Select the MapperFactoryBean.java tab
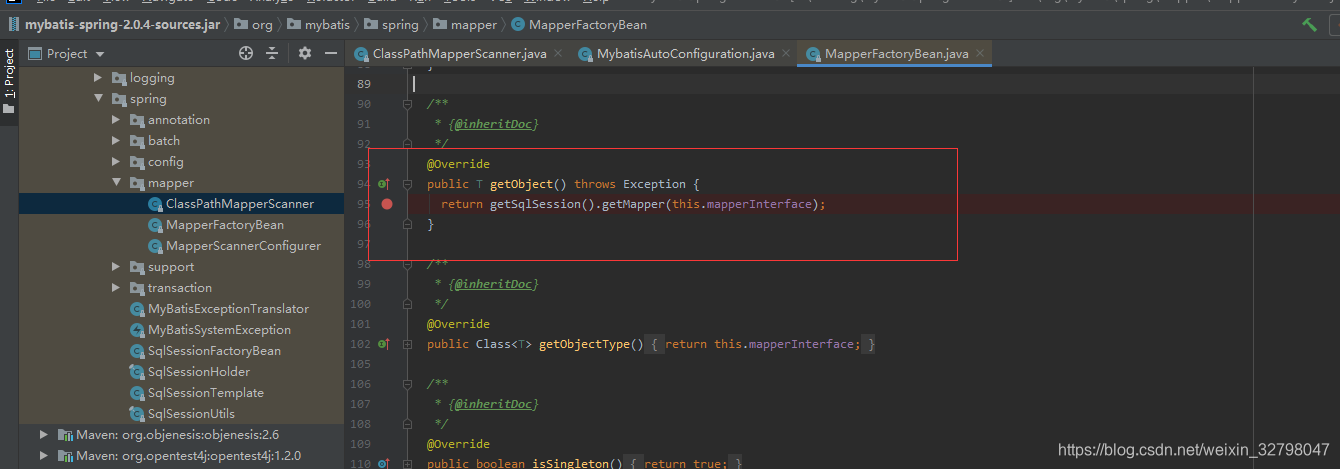This screenshot has width=1340, height=469. coord(895,54)
